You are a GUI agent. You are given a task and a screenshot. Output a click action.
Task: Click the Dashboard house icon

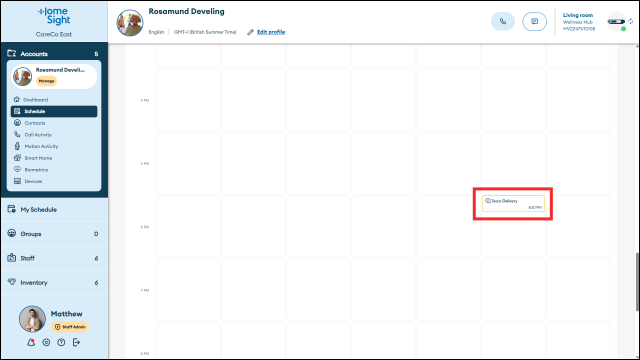pos(17,99)
